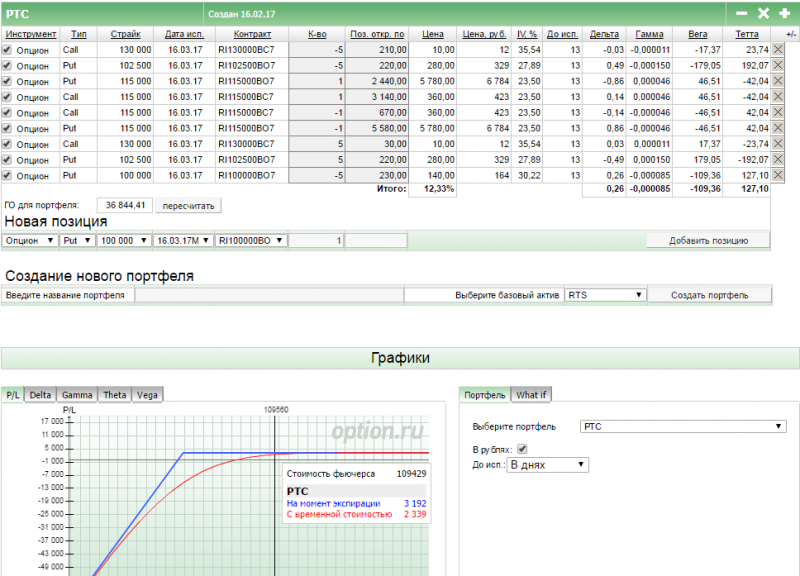
Task: Delete the Put 100 000 position row
Action: tap(779, 175)
